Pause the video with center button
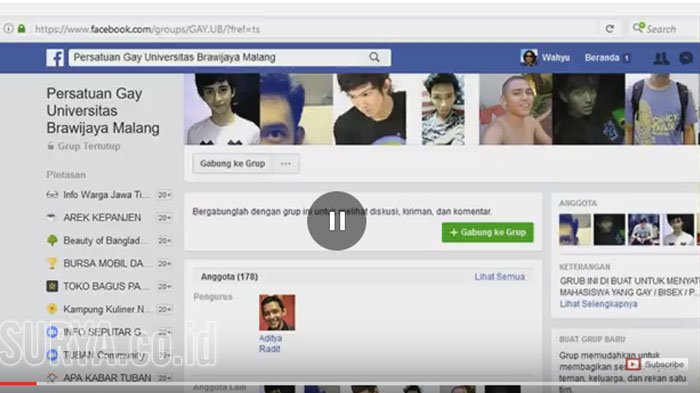Image resolution: width=700 pixels, height=393 pixels. [337, 221]
